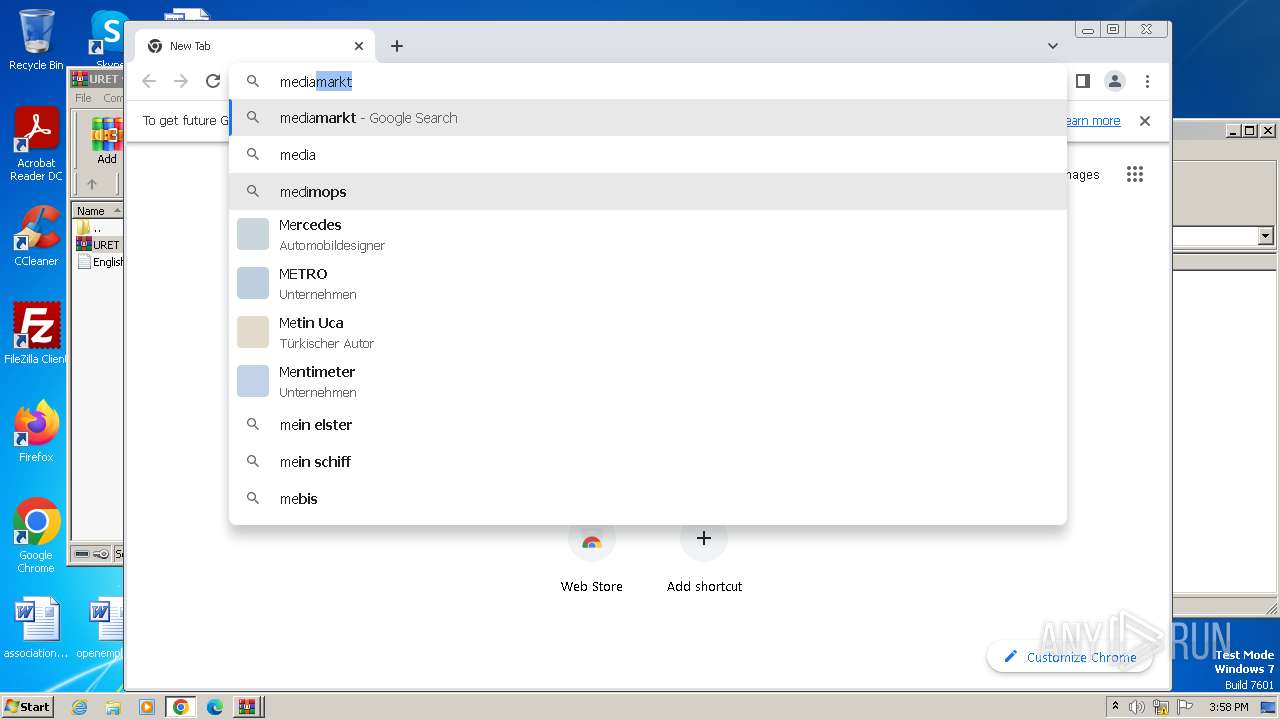
Task: Open the Recycle Bin desktop icon
Action: click(36, 40)
